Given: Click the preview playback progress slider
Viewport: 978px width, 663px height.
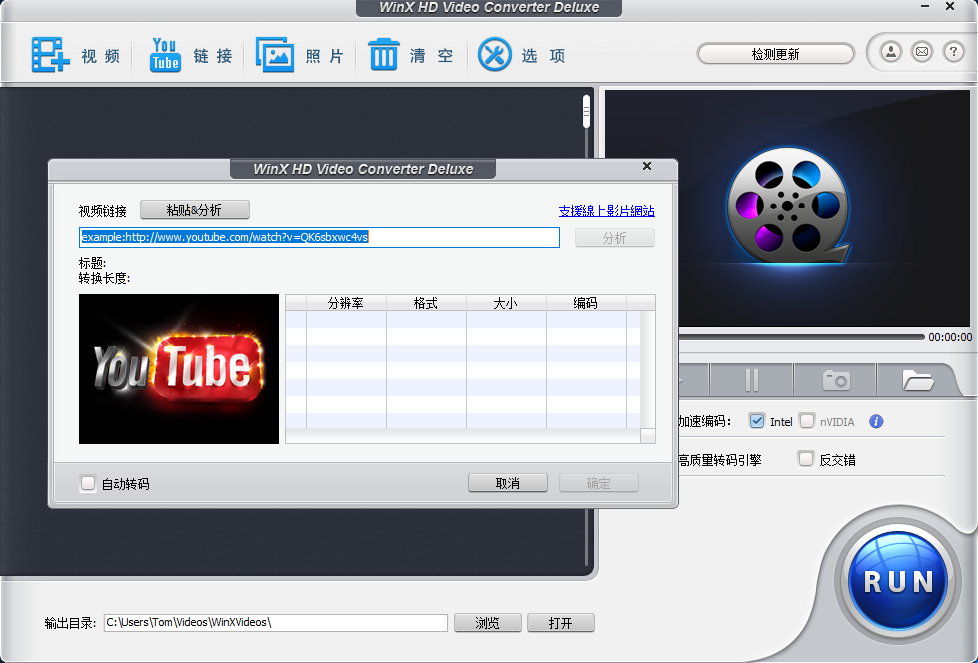Looking at the screenshot, I should click(x=801, y=337).
